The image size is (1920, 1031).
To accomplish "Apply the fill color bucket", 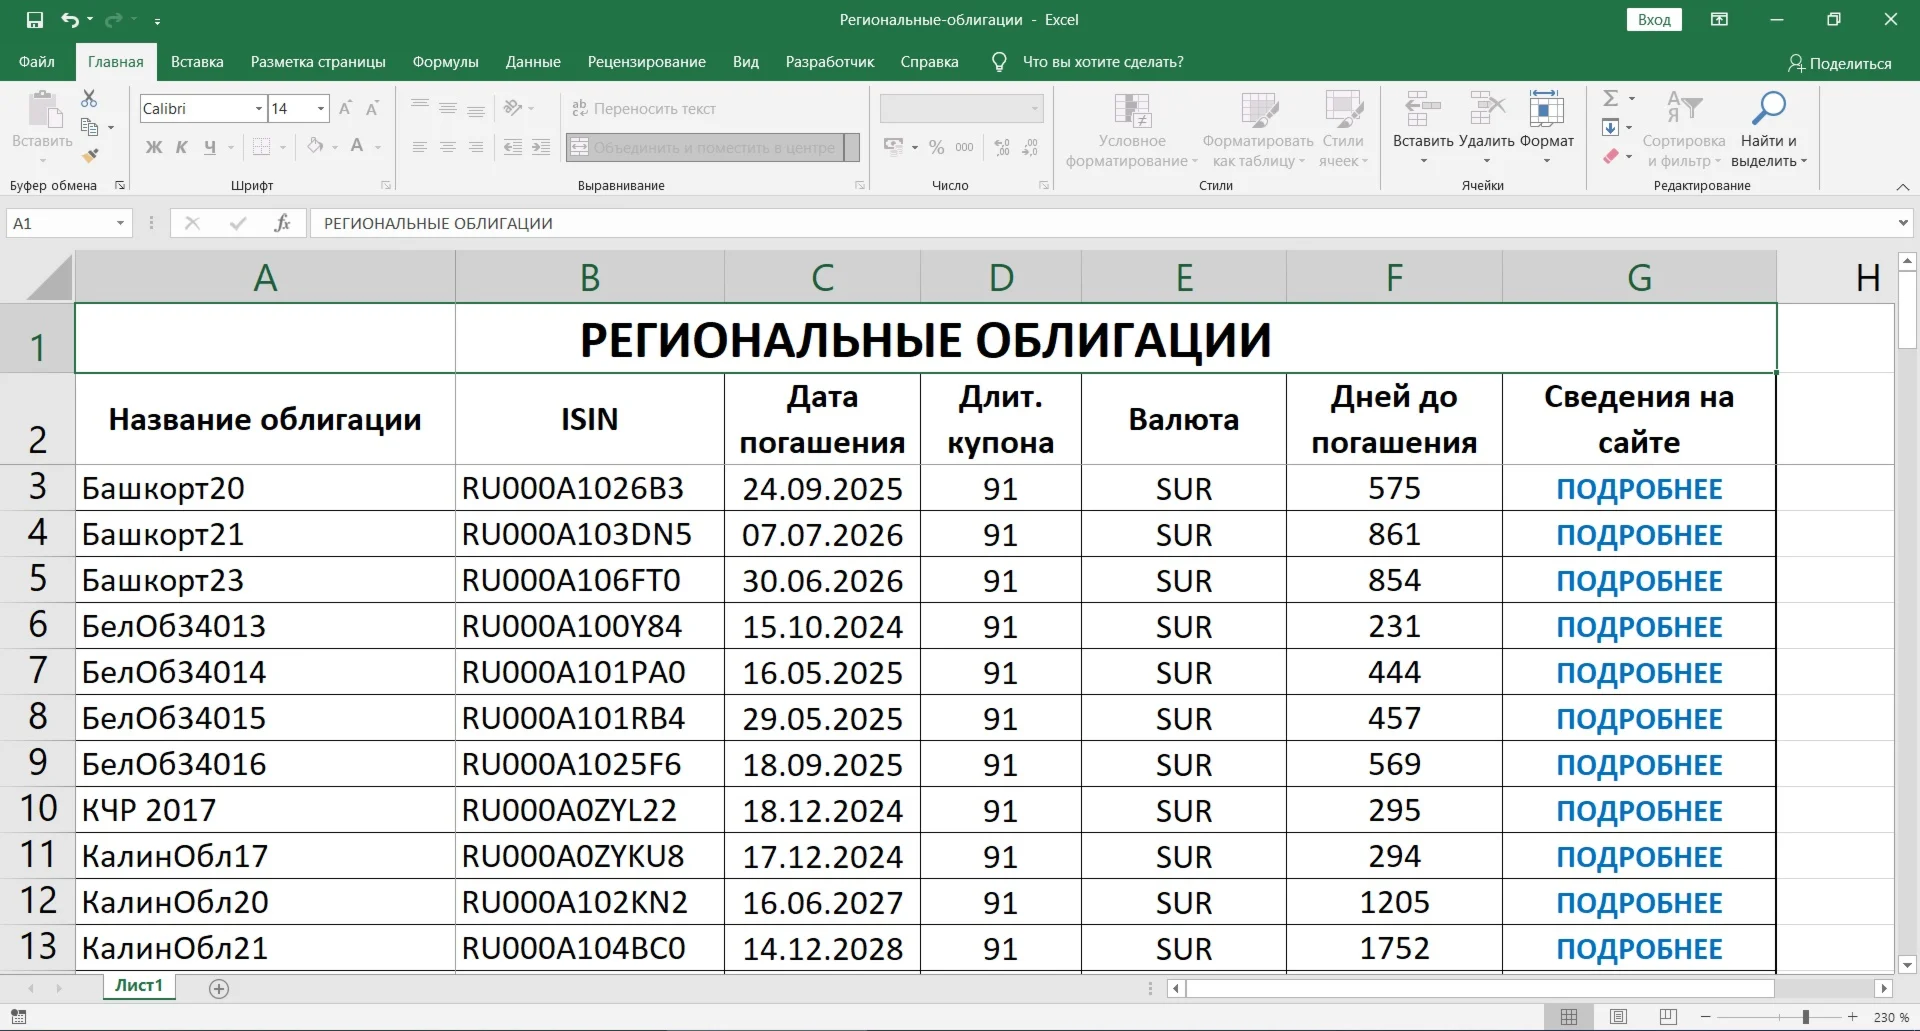I will point(315,147).
